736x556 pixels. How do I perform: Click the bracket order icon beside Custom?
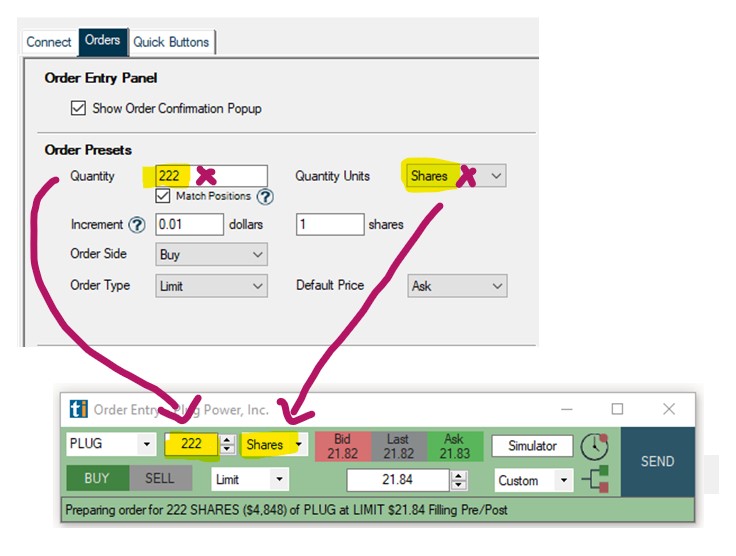click(x=597, y=480)
